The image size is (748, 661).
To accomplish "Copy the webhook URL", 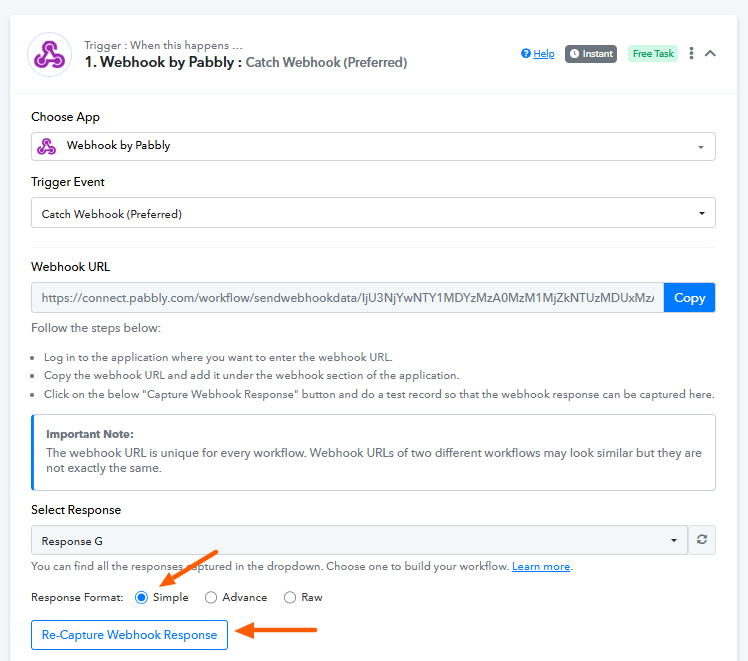I will tap(689, 298).
